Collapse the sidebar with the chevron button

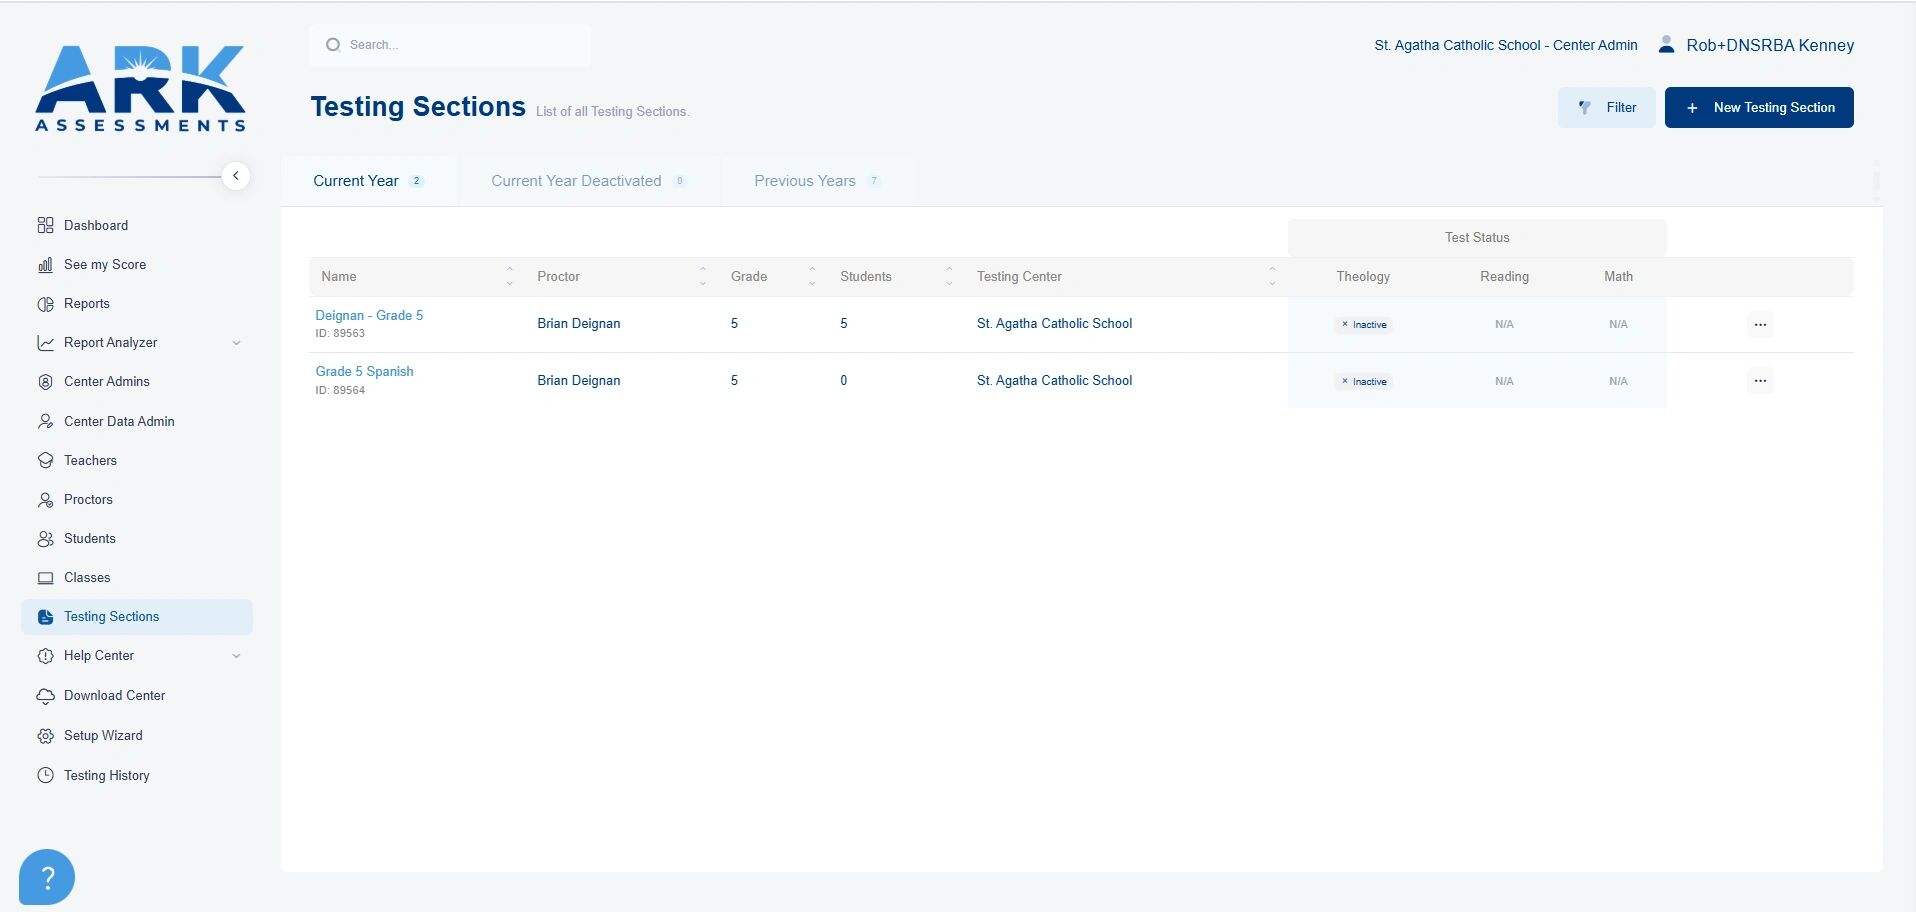pos(236,176)
